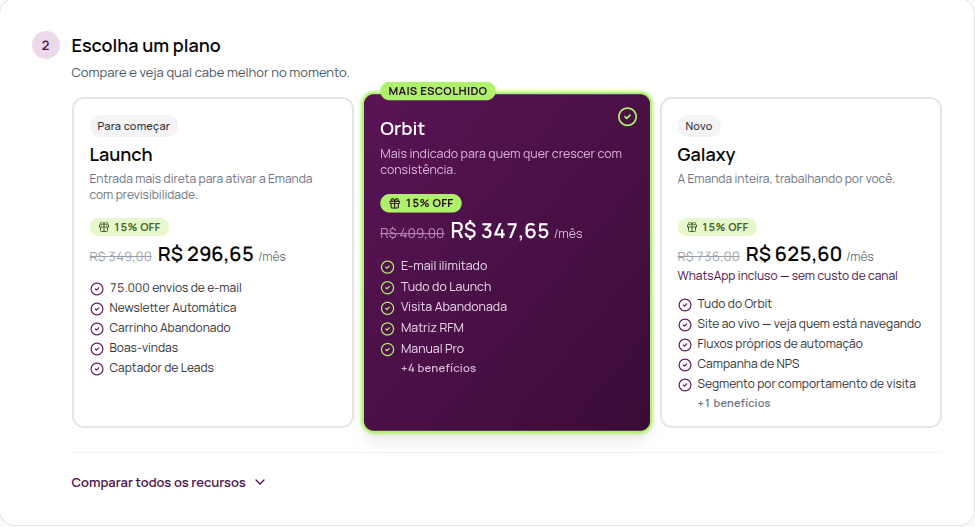Click check icon beside 'E-mail ilimitado'

coord(387,267)
